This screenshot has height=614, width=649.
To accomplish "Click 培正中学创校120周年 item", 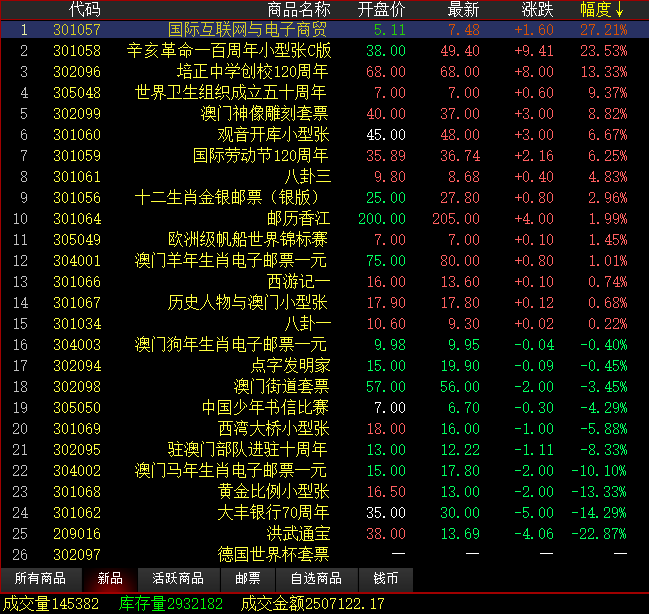I will 324,72.
